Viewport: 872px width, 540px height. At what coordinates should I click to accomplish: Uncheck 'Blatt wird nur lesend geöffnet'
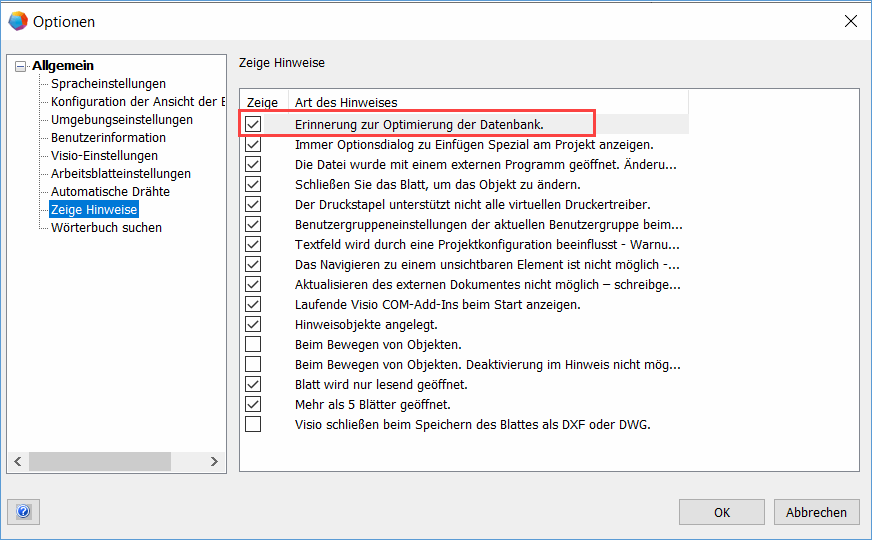[x=254, y=384]
